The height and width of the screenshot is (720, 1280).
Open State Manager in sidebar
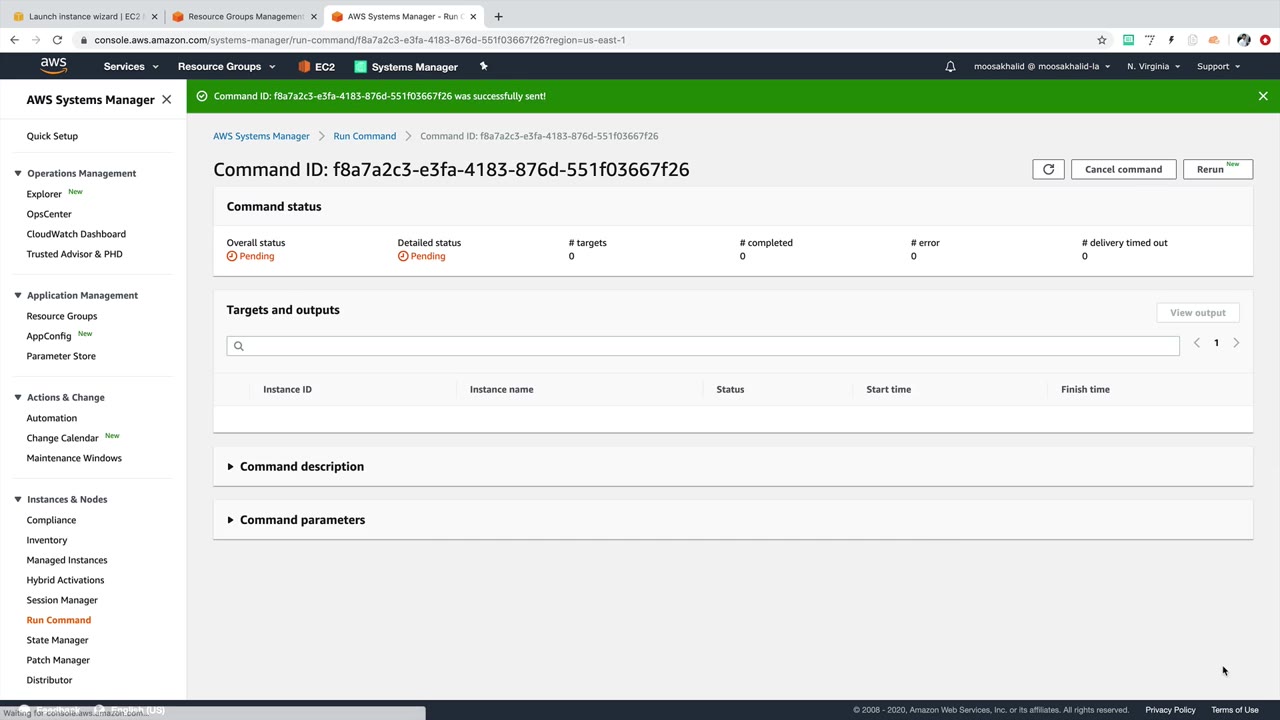(x=58, y=640)
